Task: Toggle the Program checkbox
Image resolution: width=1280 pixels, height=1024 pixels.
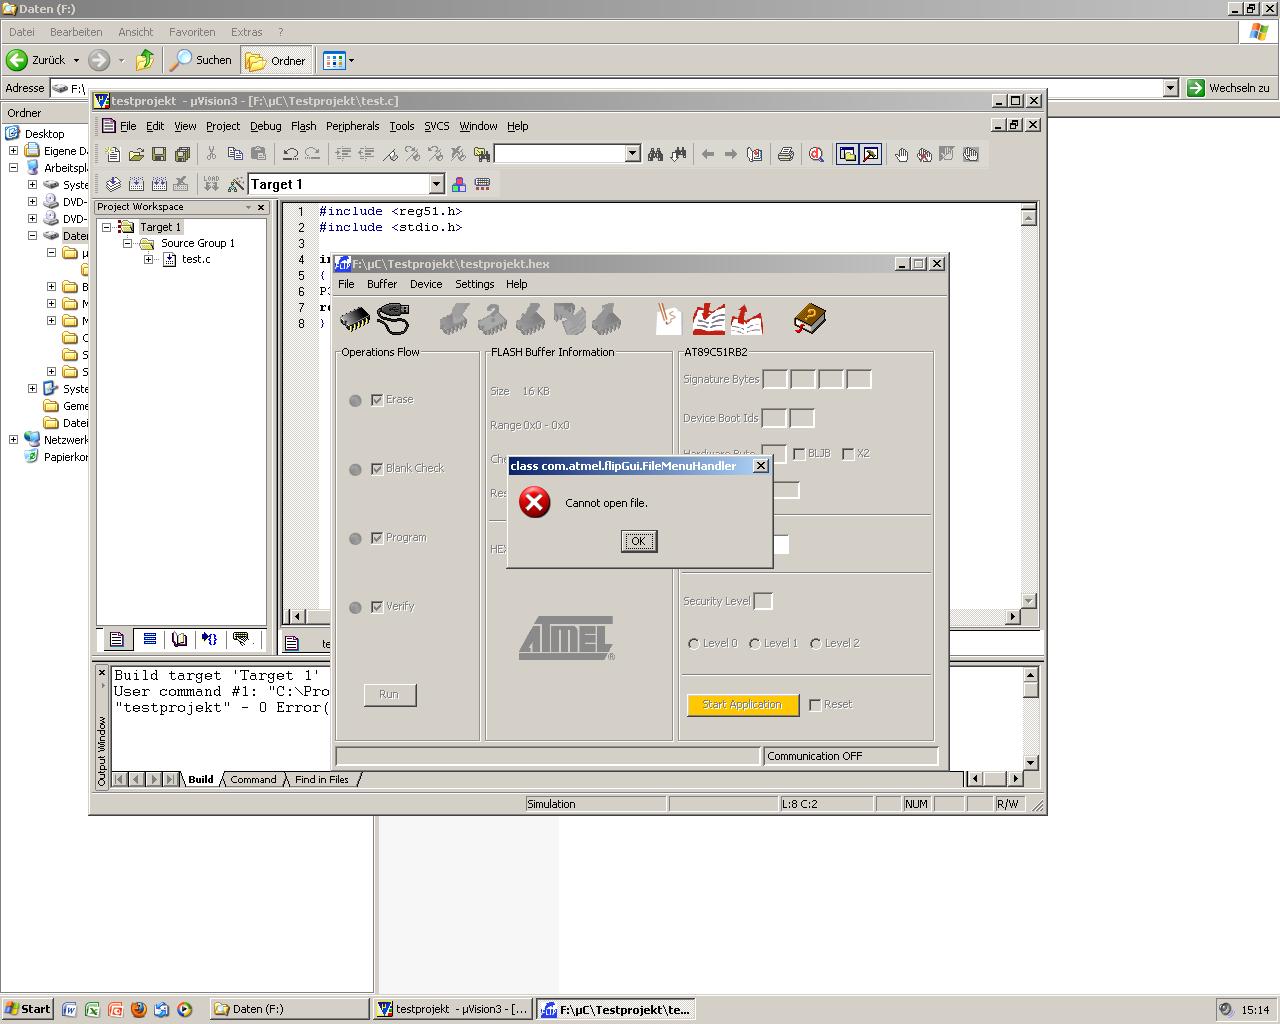Action: click(377, 538)
